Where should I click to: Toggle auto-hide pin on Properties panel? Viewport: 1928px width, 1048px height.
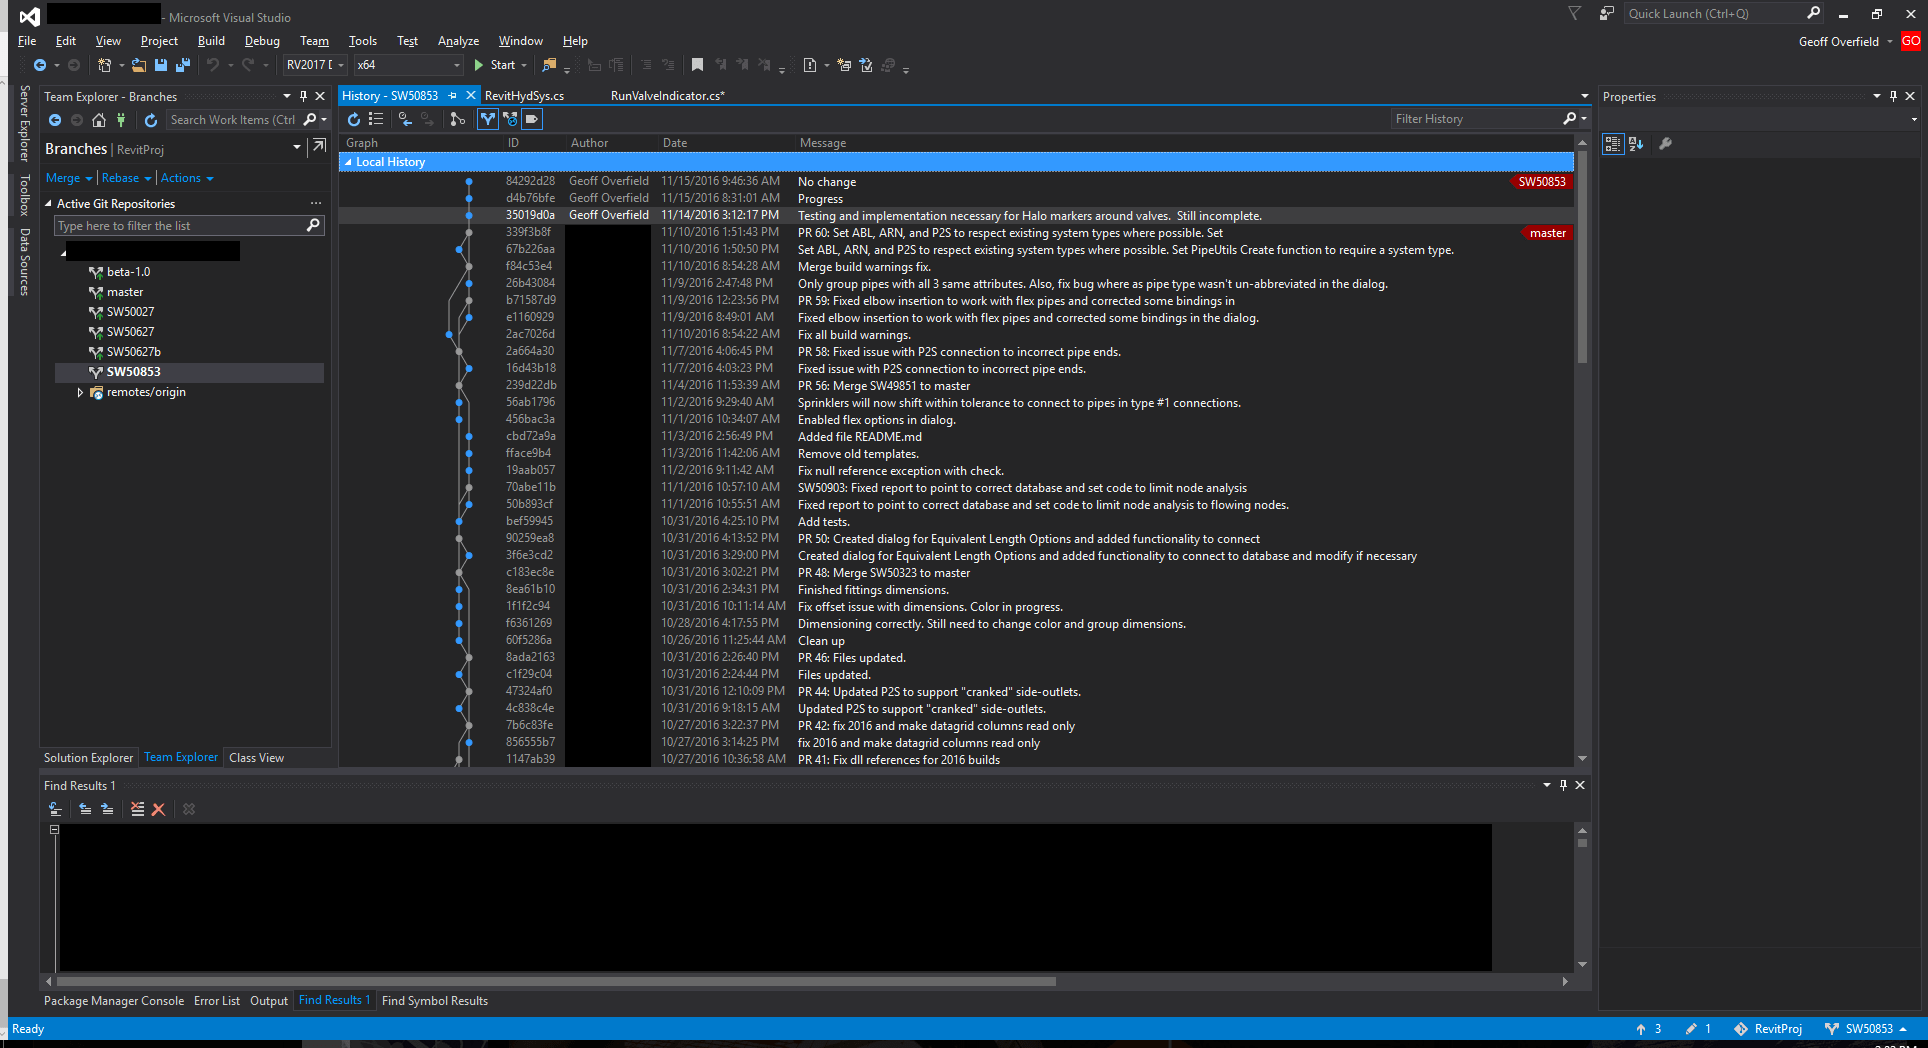(x=1893, y=96)
